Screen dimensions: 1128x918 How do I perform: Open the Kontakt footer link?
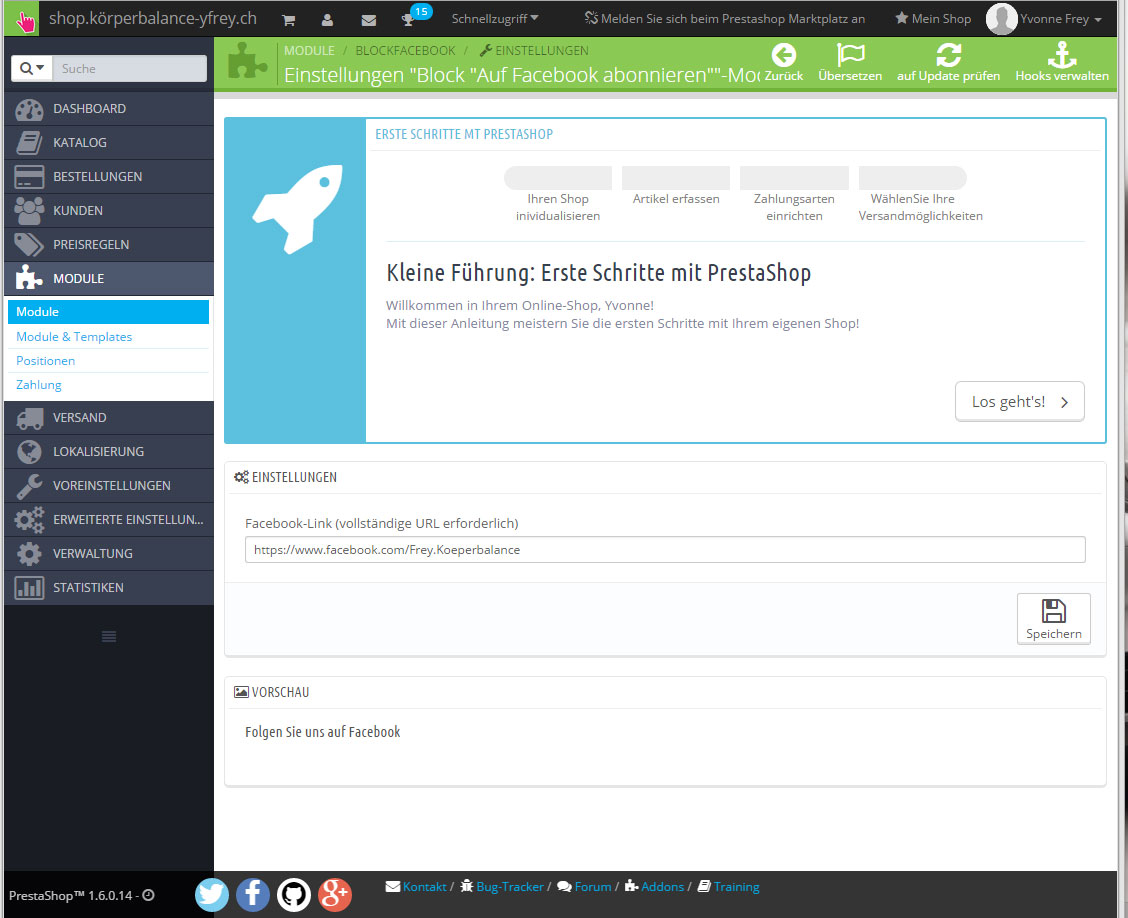(417, 886)
